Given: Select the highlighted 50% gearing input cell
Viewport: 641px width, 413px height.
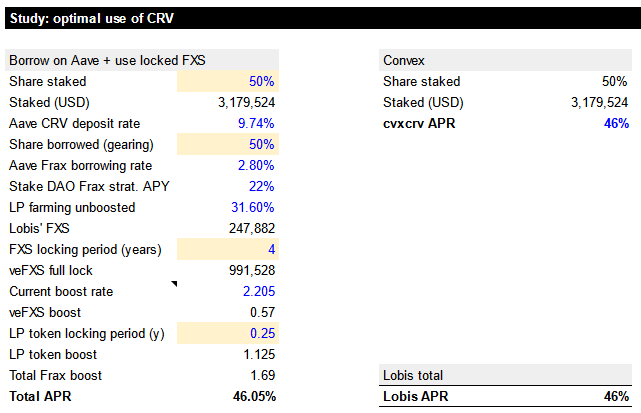Looking at the screenshot, I should click(x=228, y=144).
